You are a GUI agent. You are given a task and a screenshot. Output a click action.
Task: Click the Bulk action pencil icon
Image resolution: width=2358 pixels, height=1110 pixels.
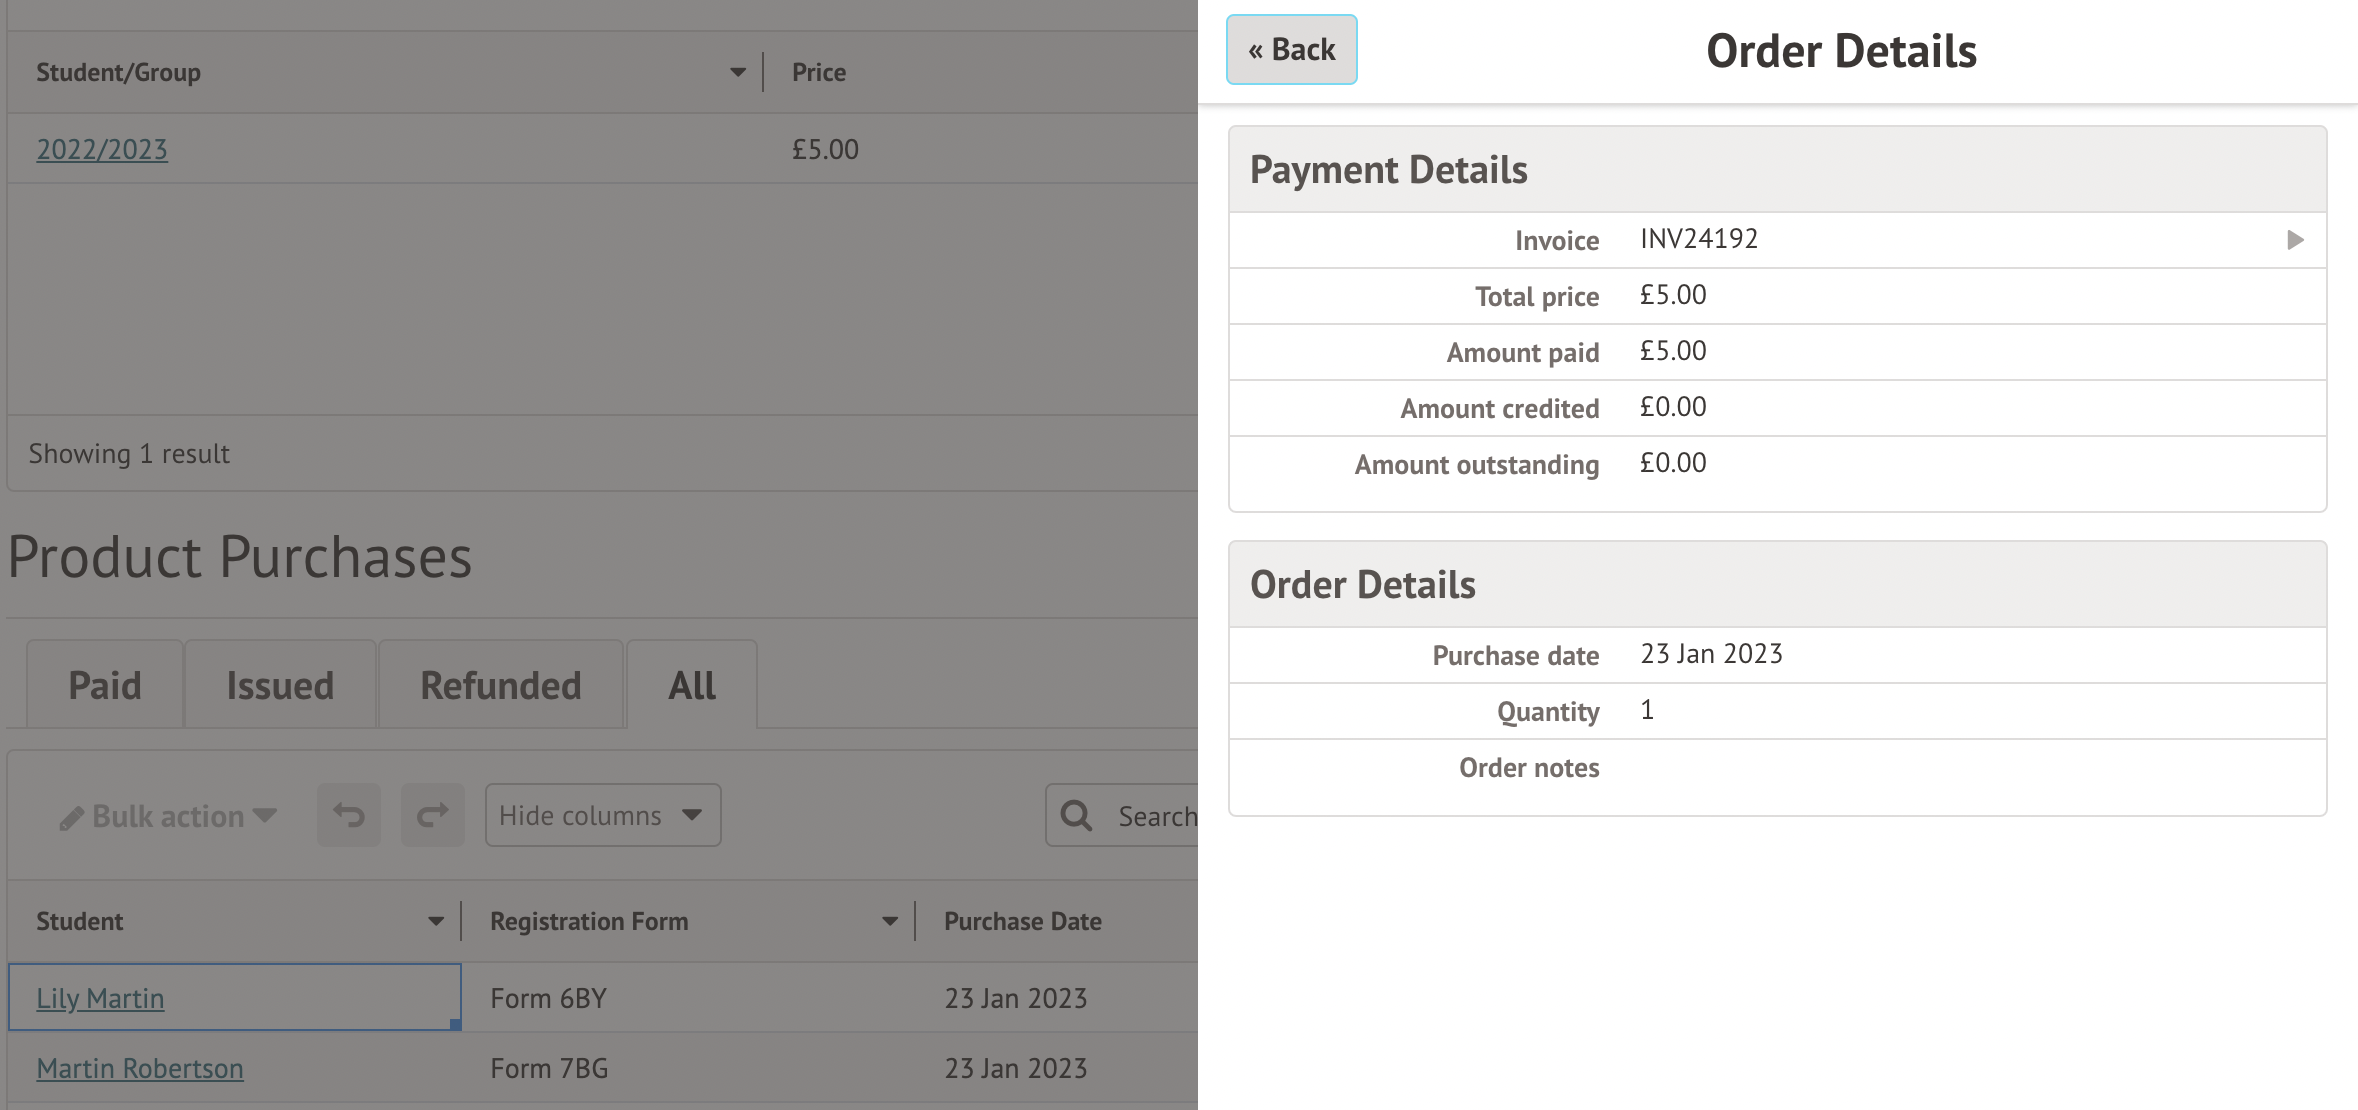coord(71,819)
